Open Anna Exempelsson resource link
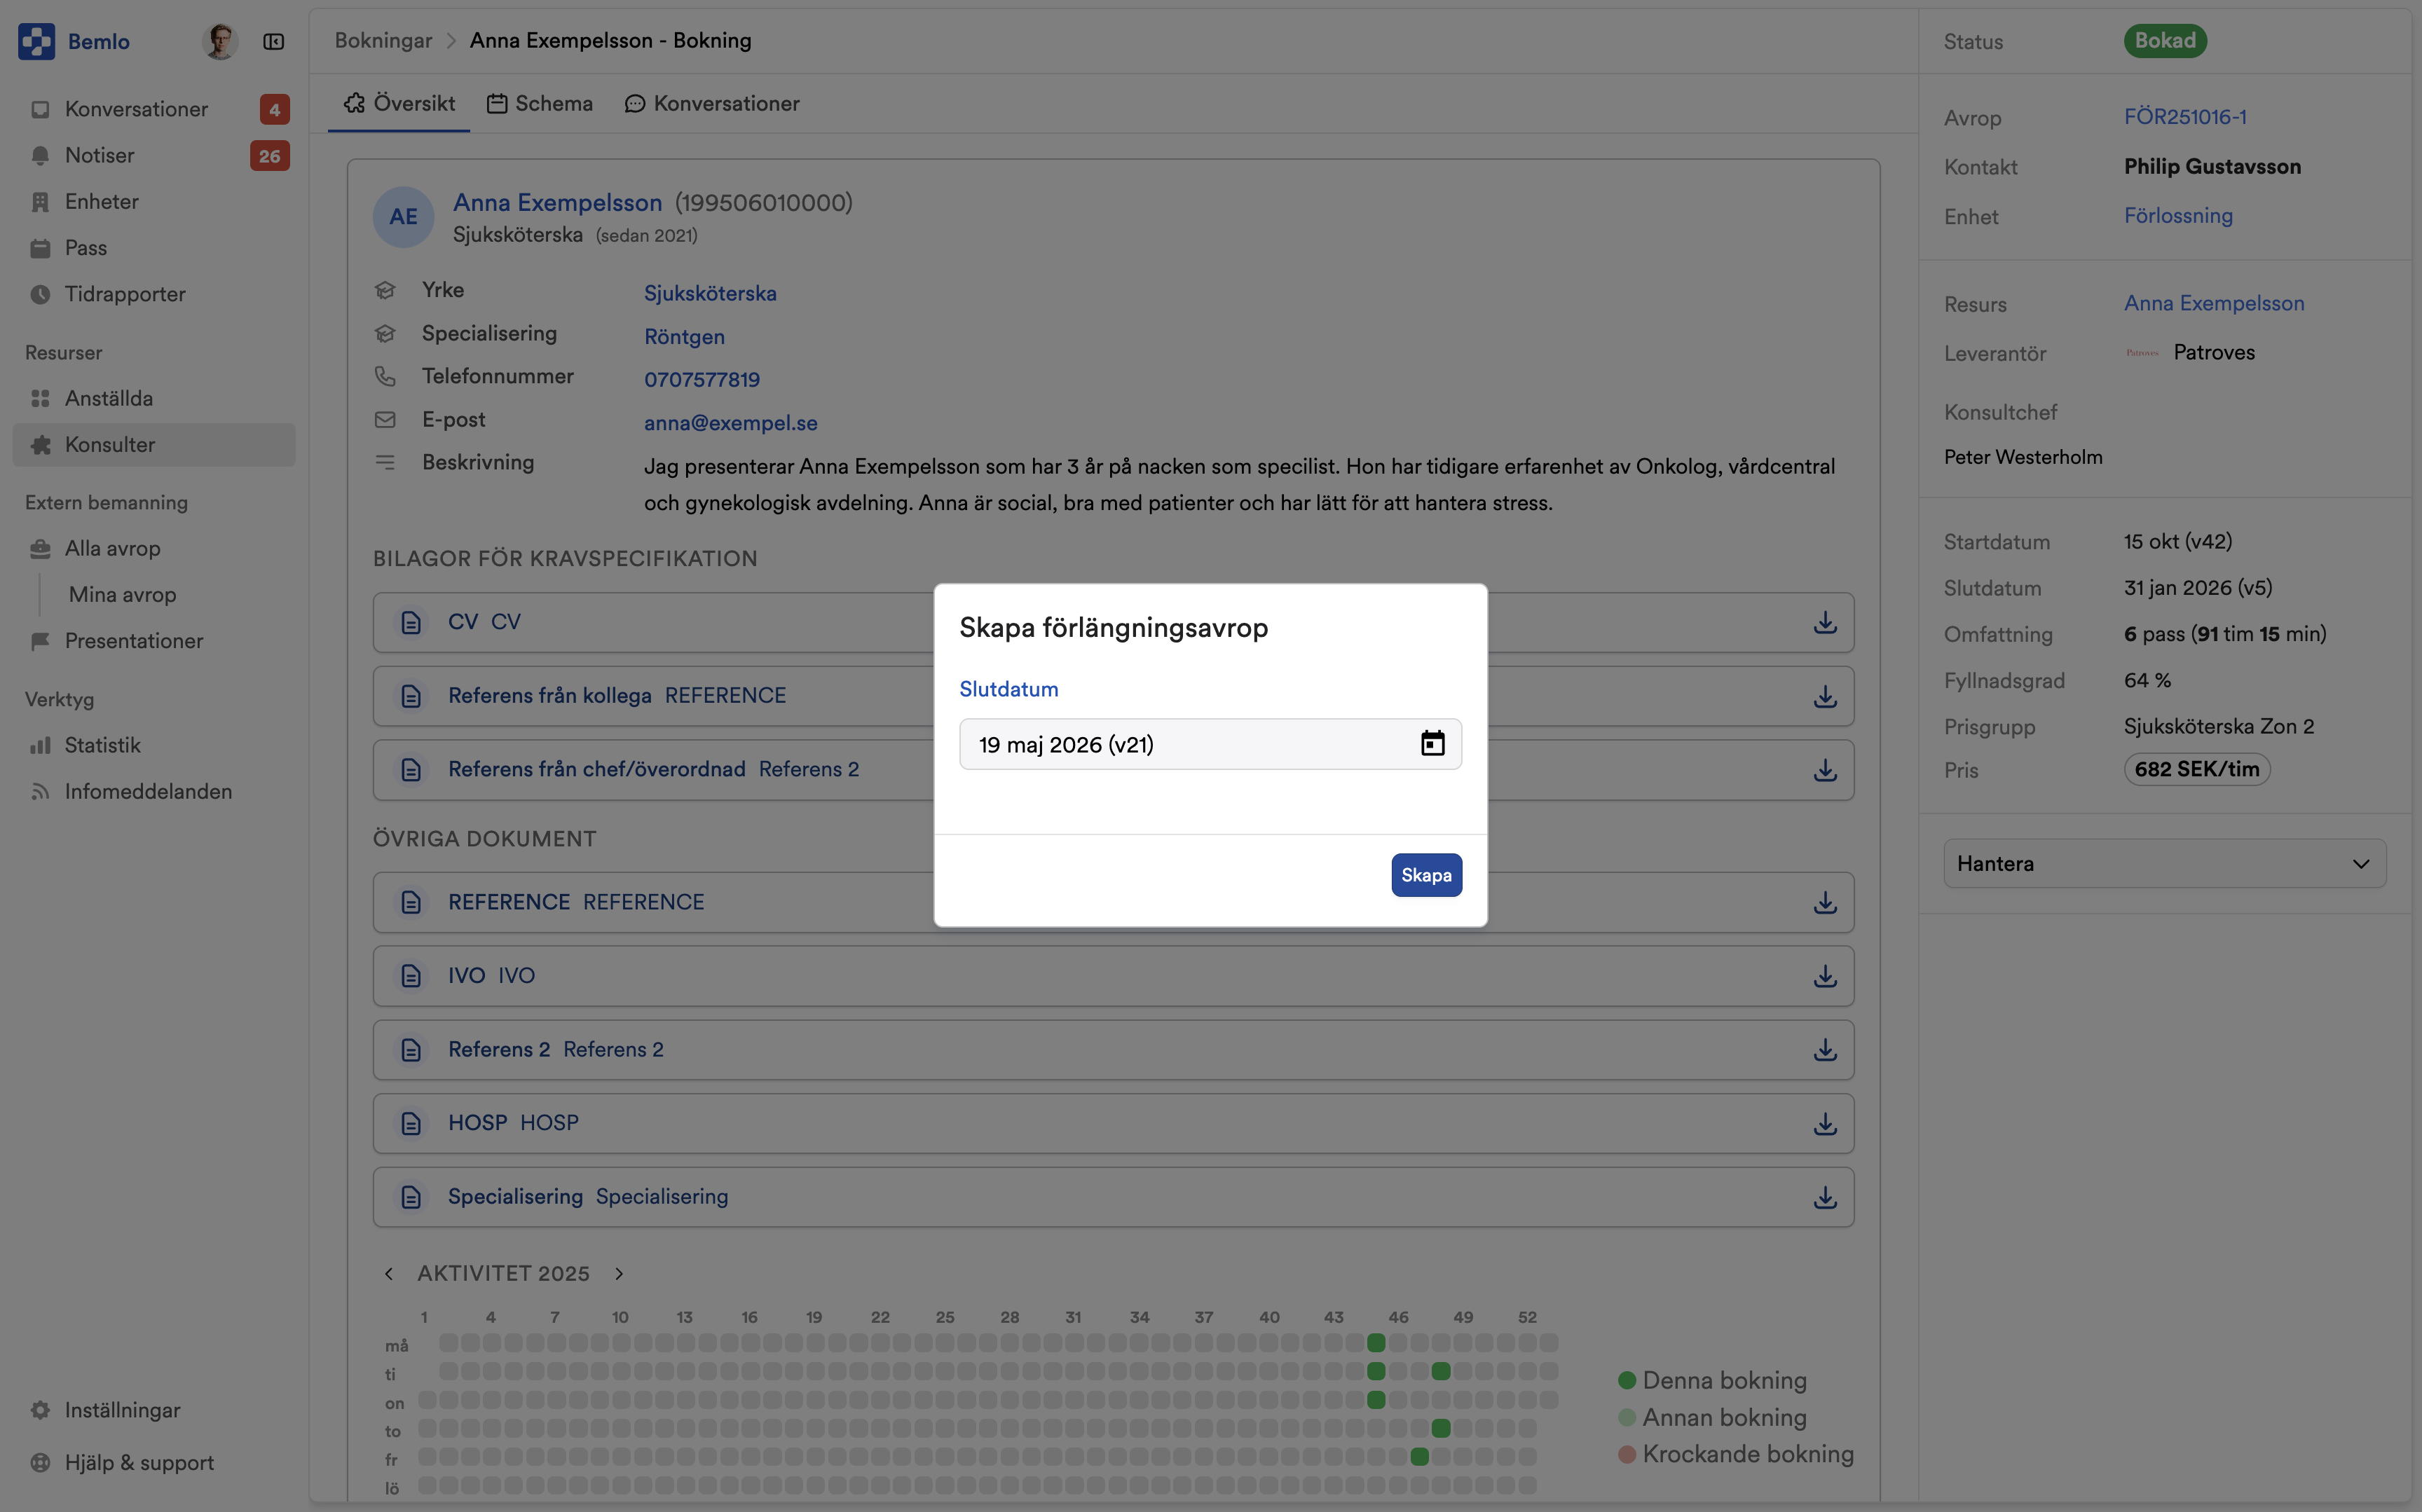Image resolution: width=2422 pixels, height=1512 pixels. pos(2214,303)
